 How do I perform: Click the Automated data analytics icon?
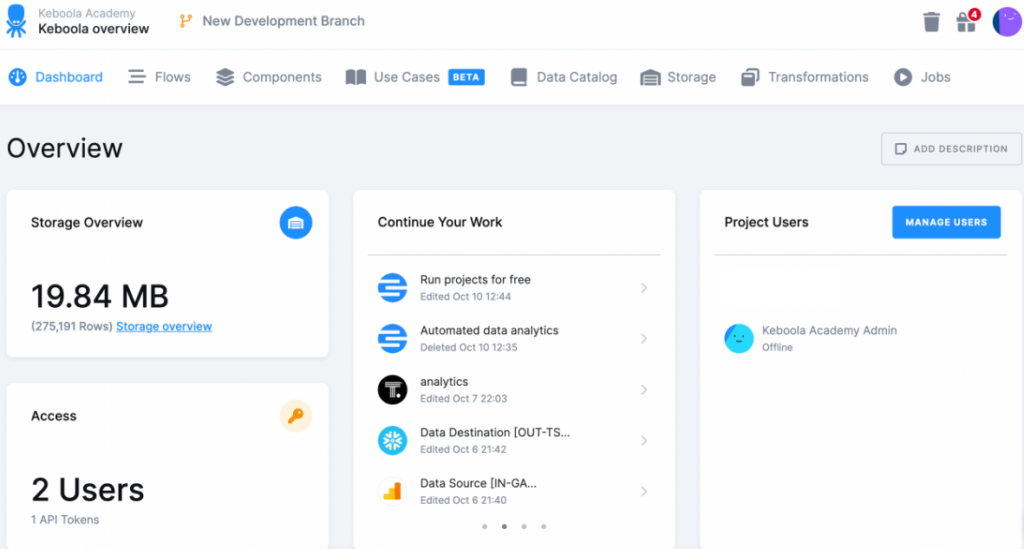click(392, 339)
